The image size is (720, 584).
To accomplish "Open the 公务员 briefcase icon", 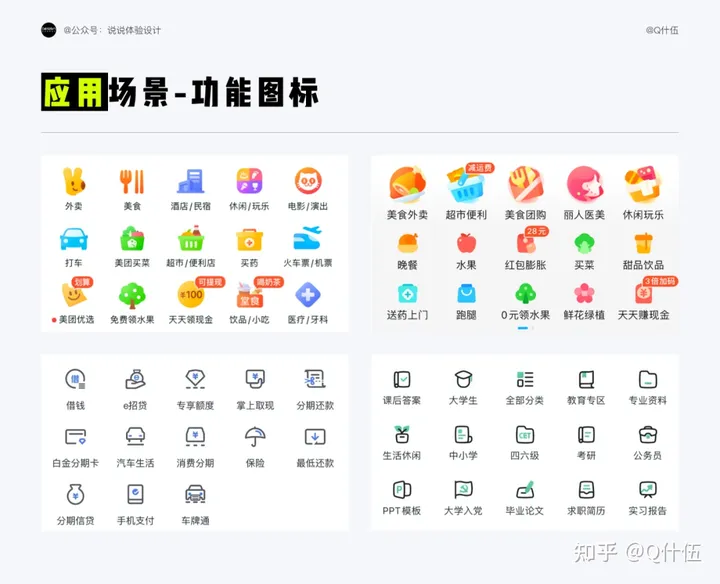I will (648, 434).
